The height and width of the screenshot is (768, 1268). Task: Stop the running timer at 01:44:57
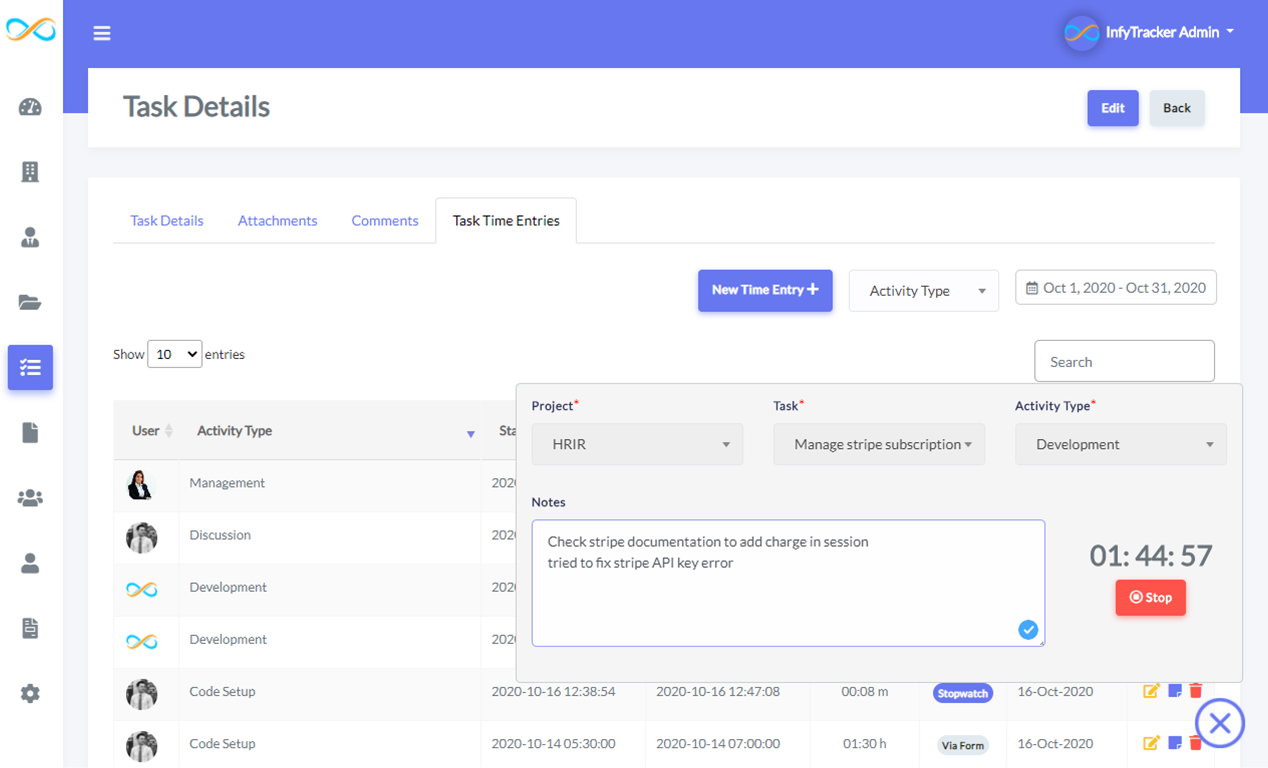(x=1150, y=597)
